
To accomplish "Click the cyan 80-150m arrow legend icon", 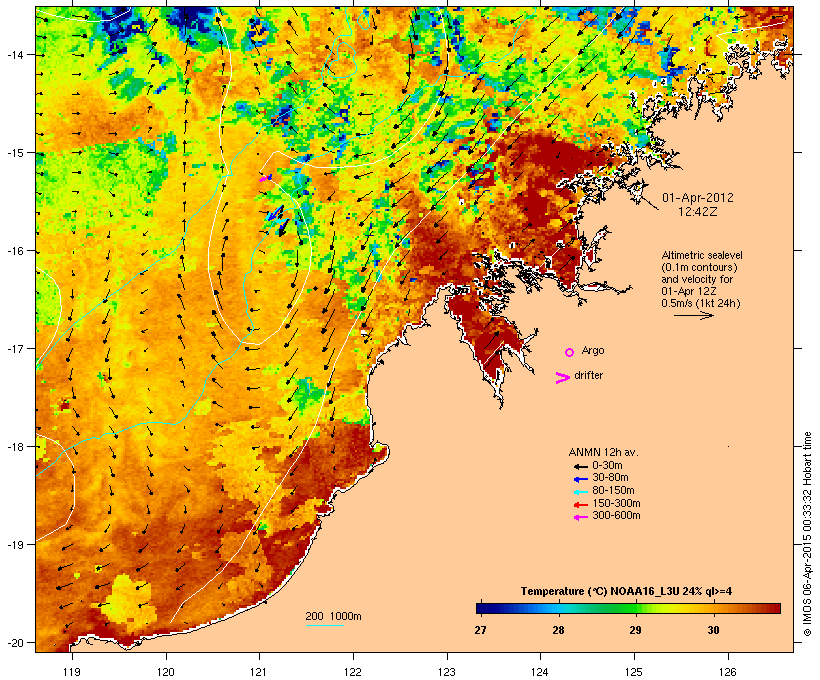I will 580,492.
